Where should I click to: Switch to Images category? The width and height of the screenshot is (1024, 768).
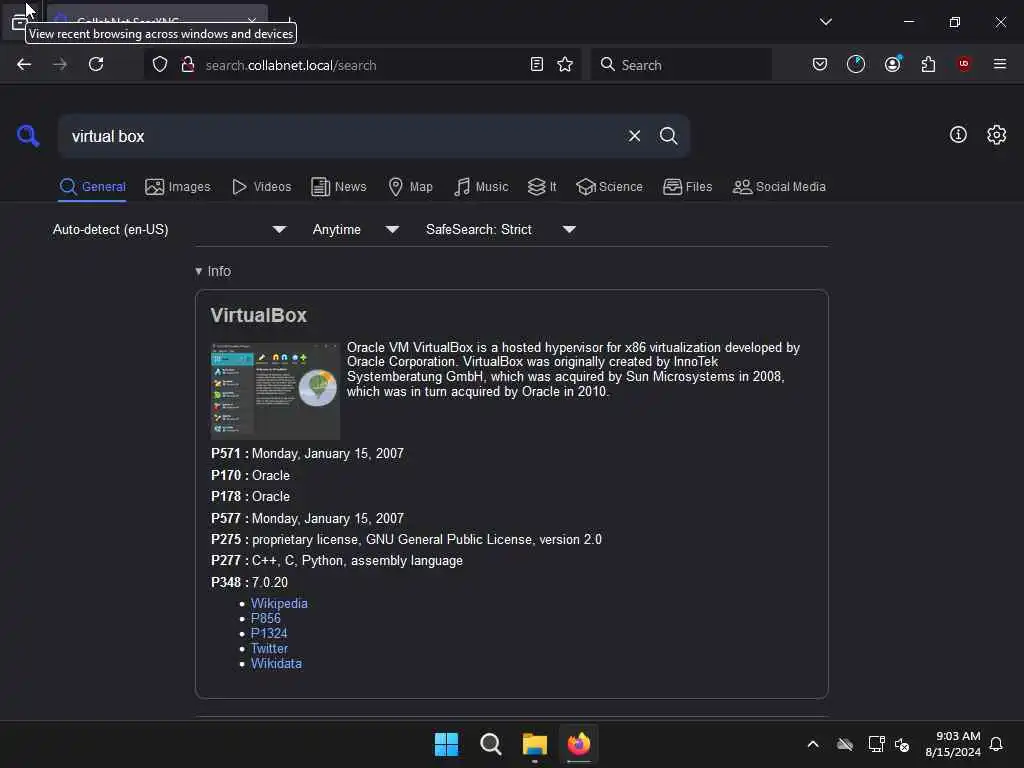178,187
